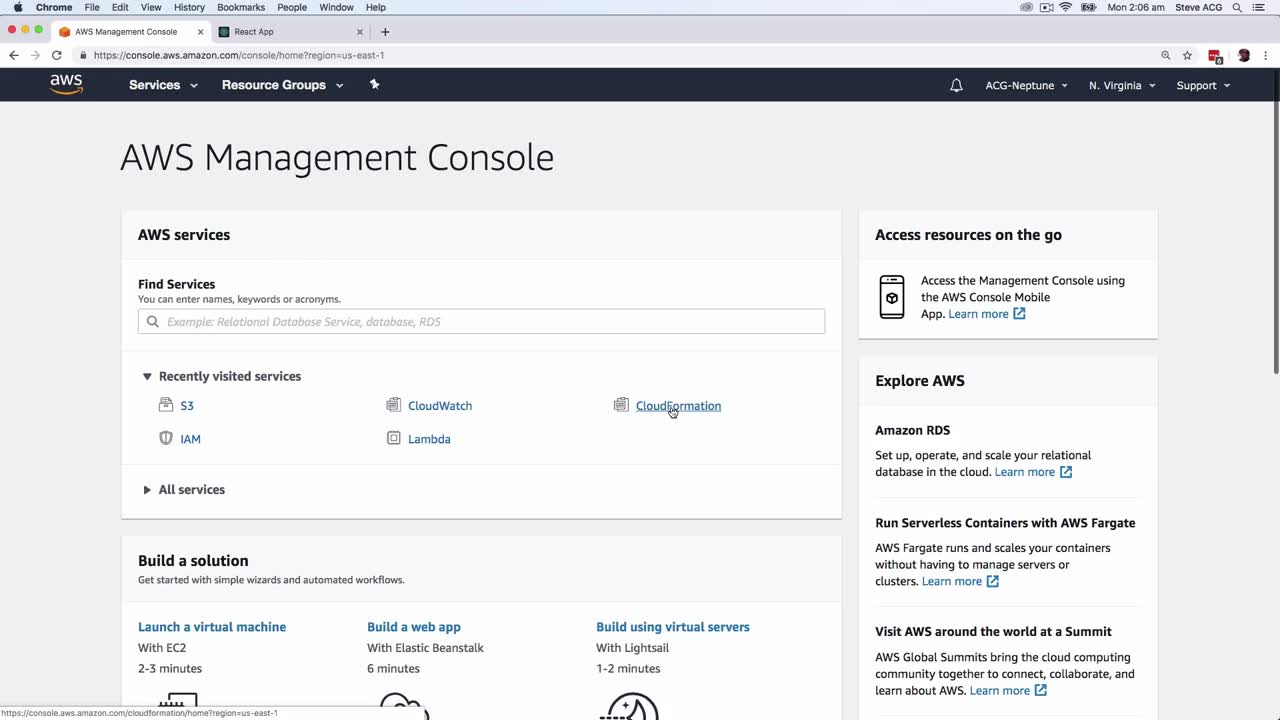Screen dimensions: 1280x720
Task: Click the pin shortcuts icon in navbar
Action: (375, 85)
